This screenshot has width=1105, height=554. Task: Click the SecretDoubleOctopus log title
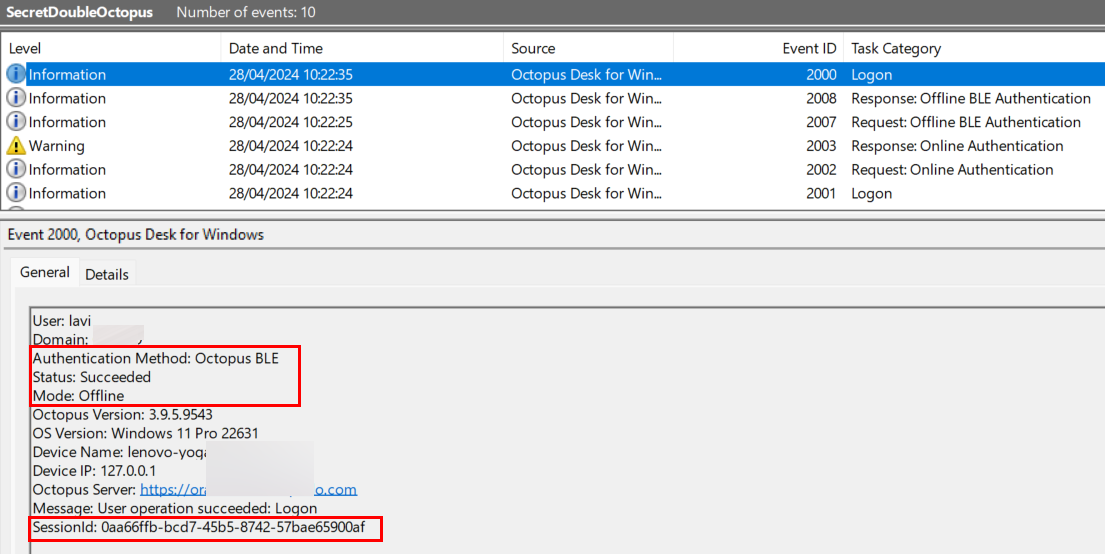[x=80, y=12]
